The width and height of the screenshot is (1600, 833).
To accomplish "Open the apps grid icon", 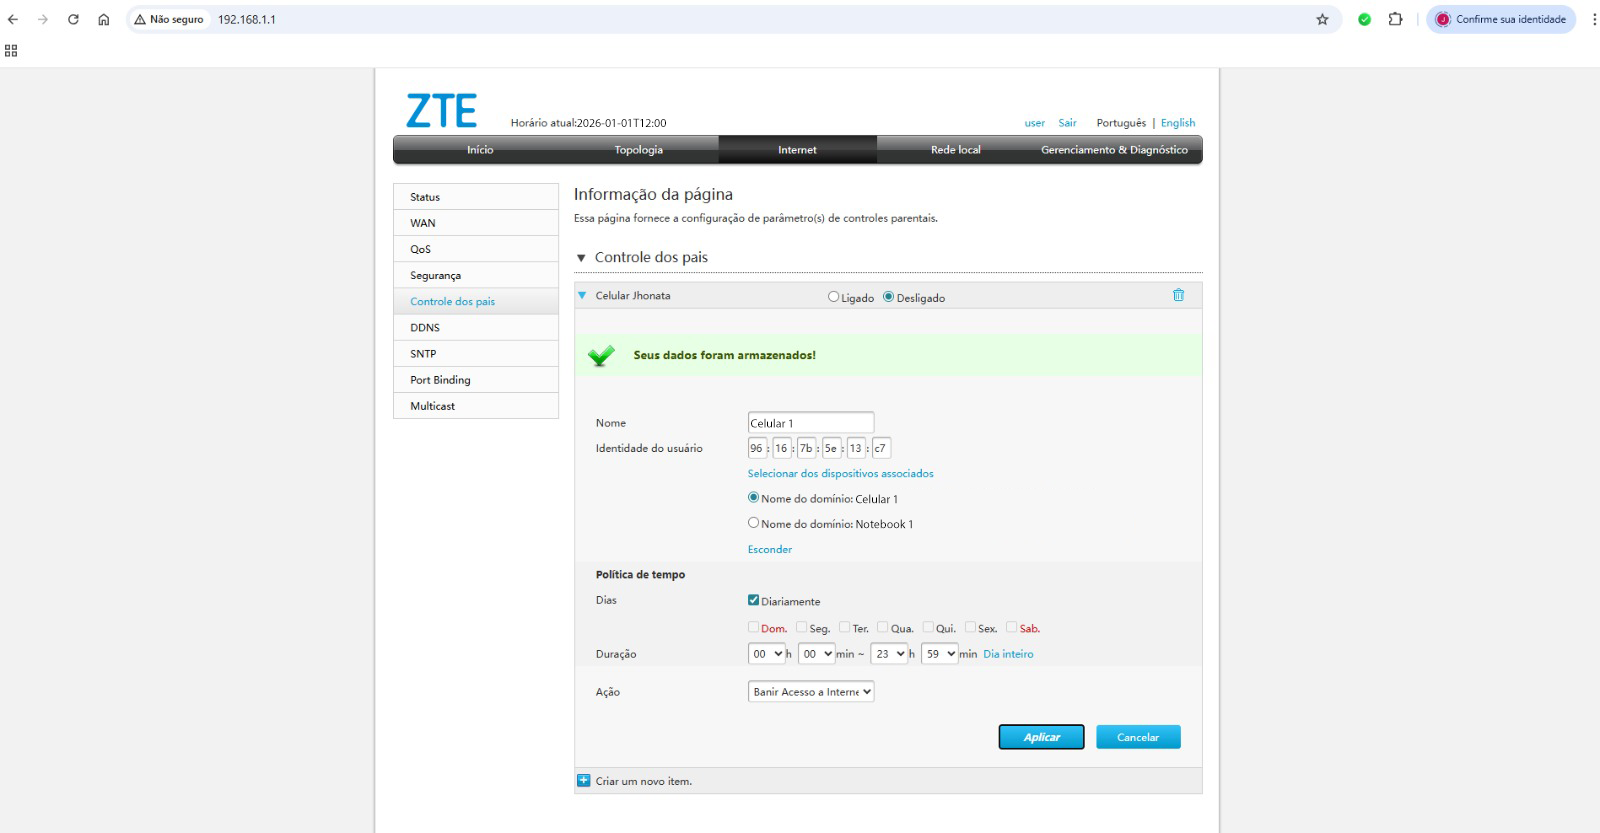I will (x=11, y=50).
